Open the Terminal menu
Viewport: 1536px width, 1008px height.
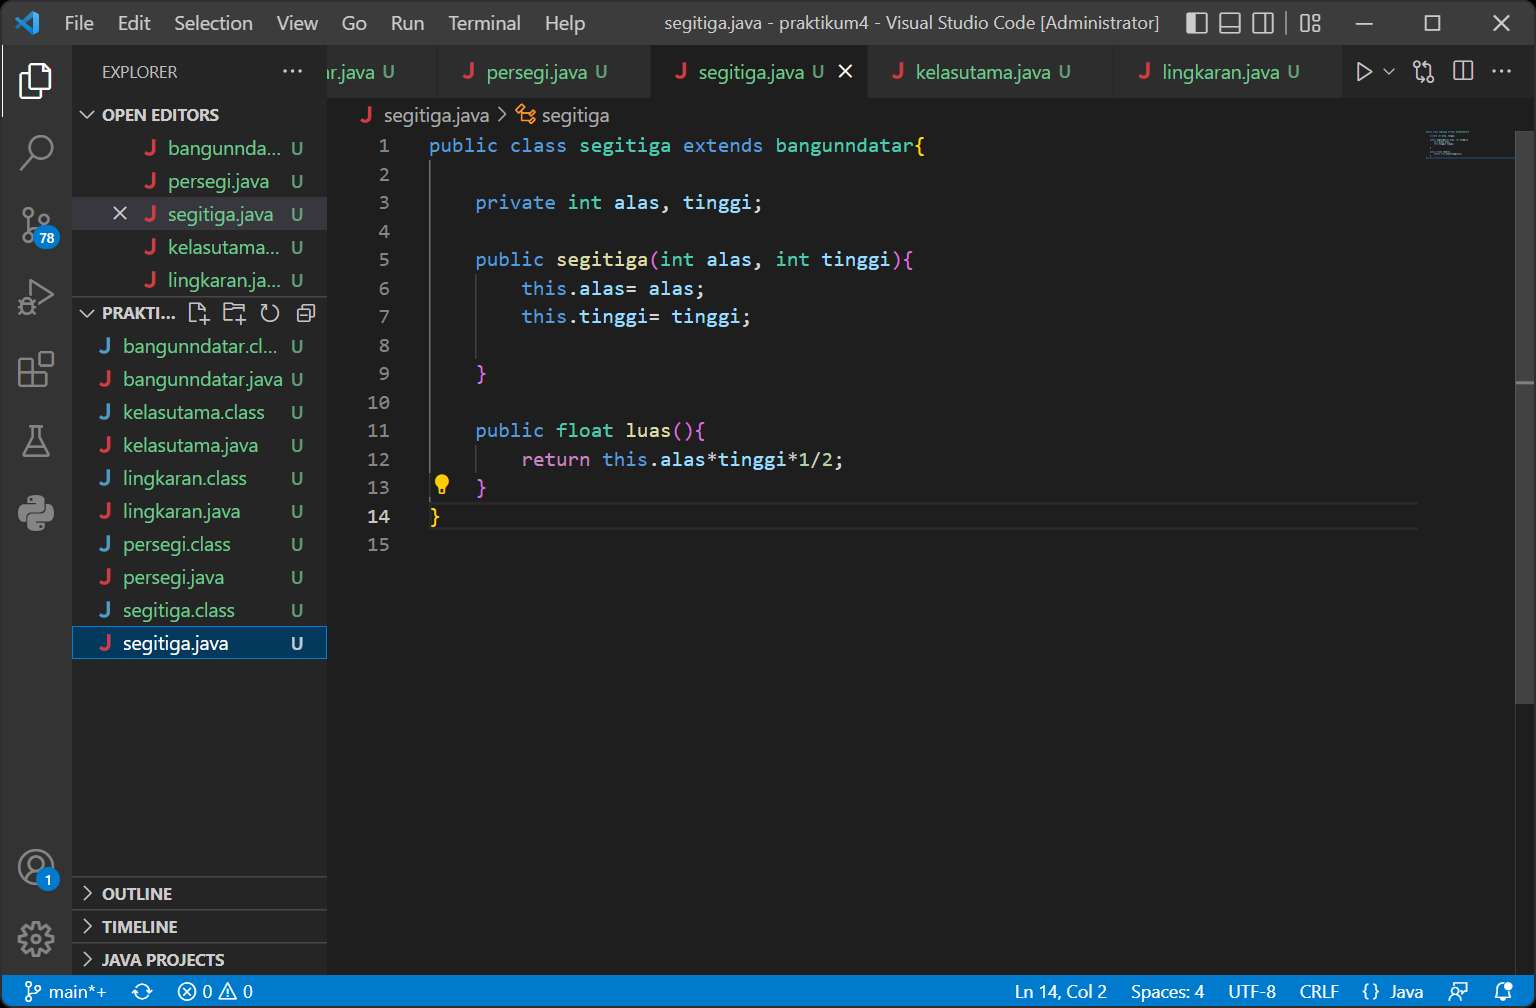(x=484, y=22)
